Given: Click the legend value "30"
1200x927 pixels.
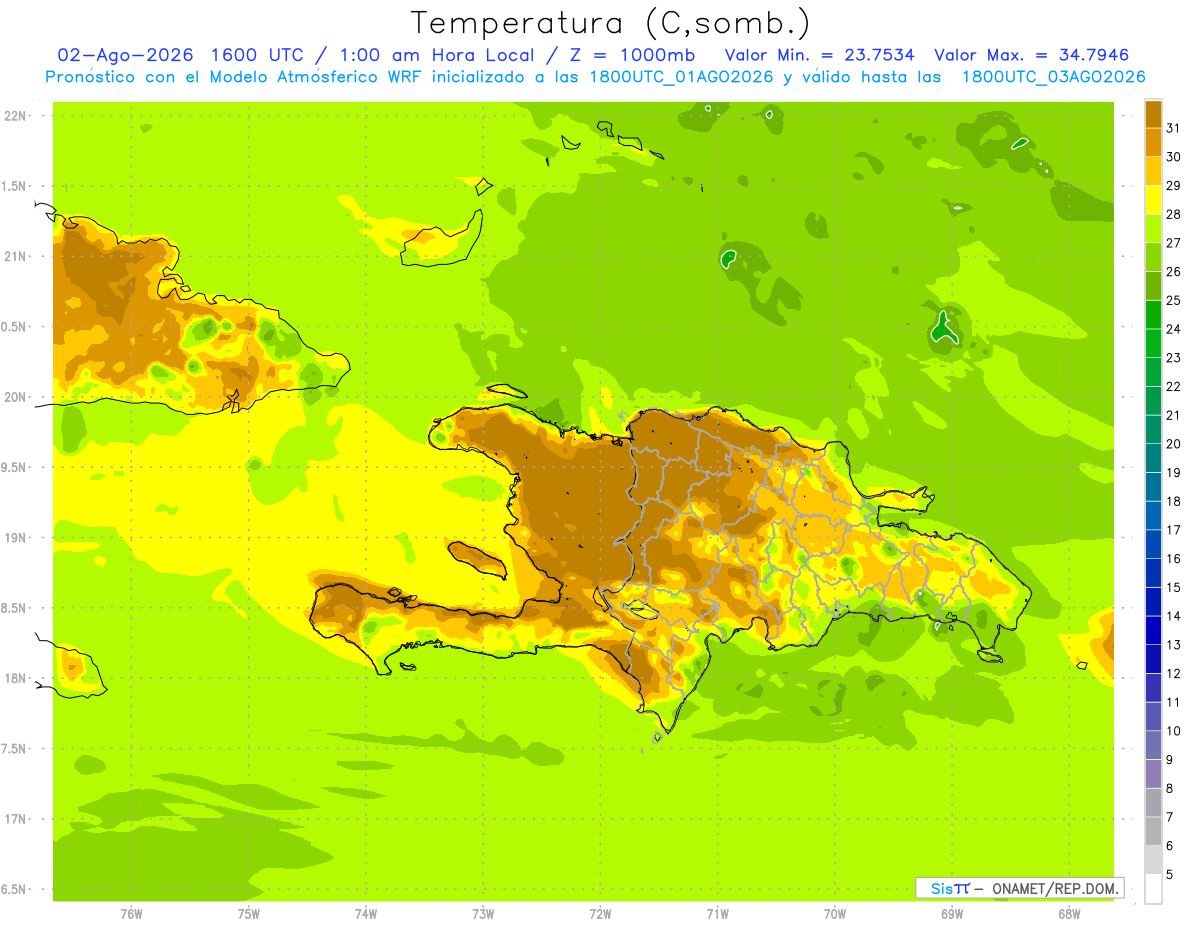Looking at the screenshot, I should click(1174, 157).
